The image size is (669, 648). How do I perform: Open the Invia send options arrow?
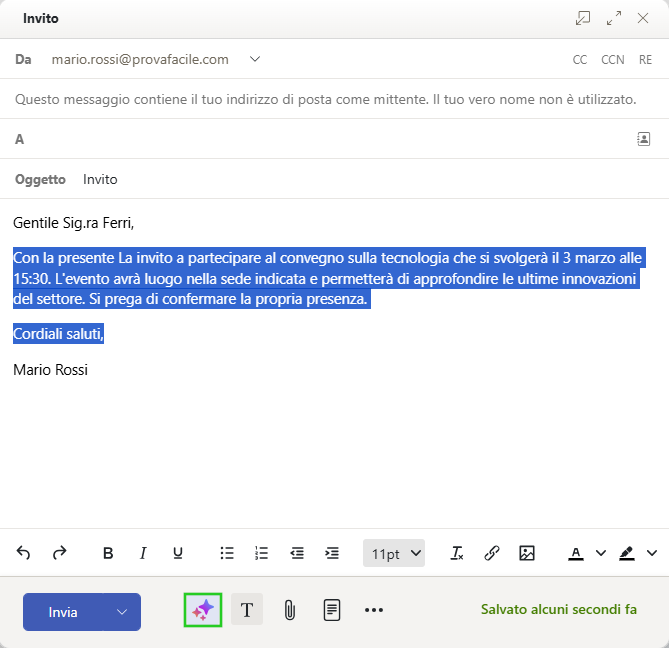point(122,612)
